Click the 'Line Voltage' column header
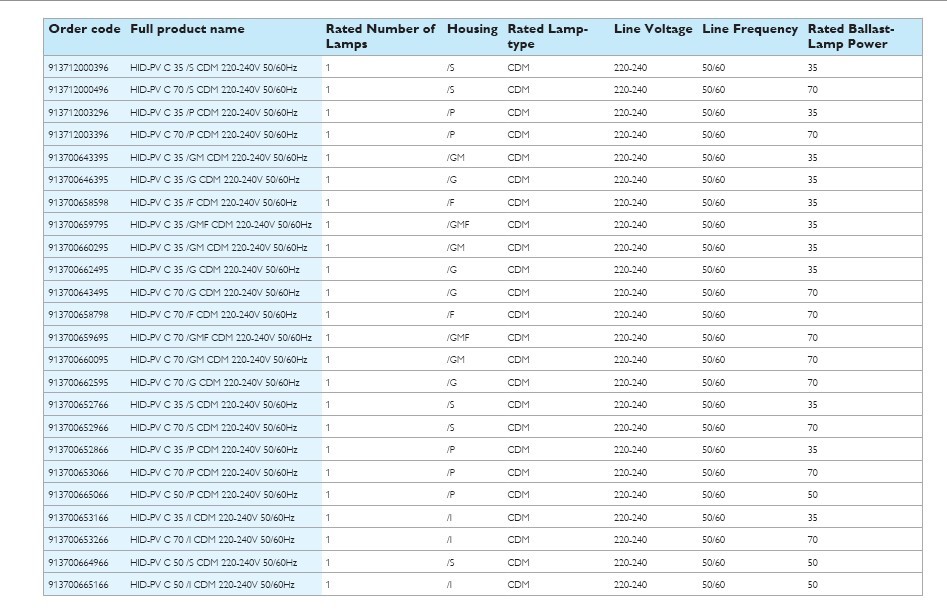 point(652,29)
